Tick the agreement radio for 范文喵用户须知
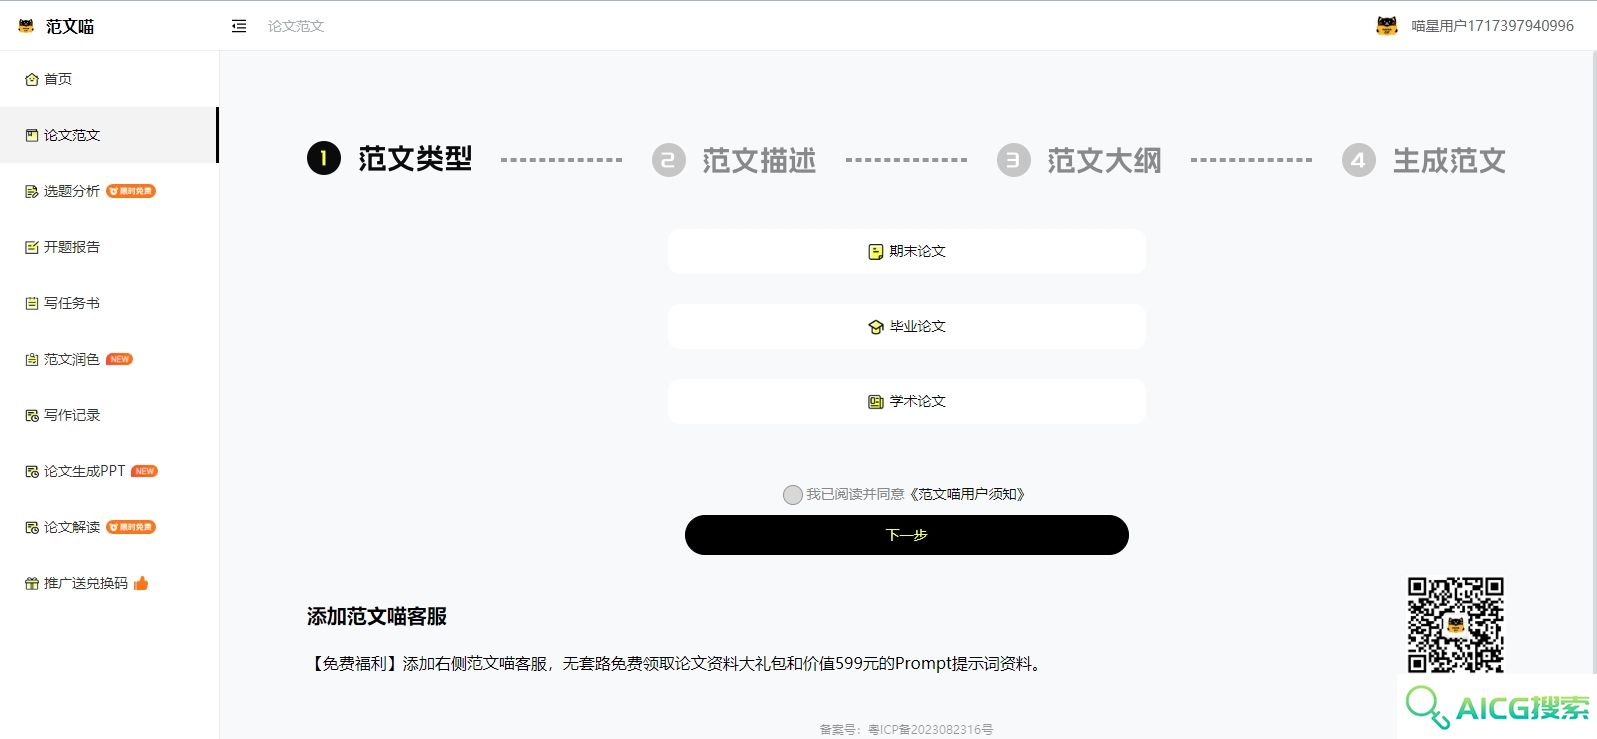Screen dimensions: 1597x739 pyautogui.click(x=793, y=495)
